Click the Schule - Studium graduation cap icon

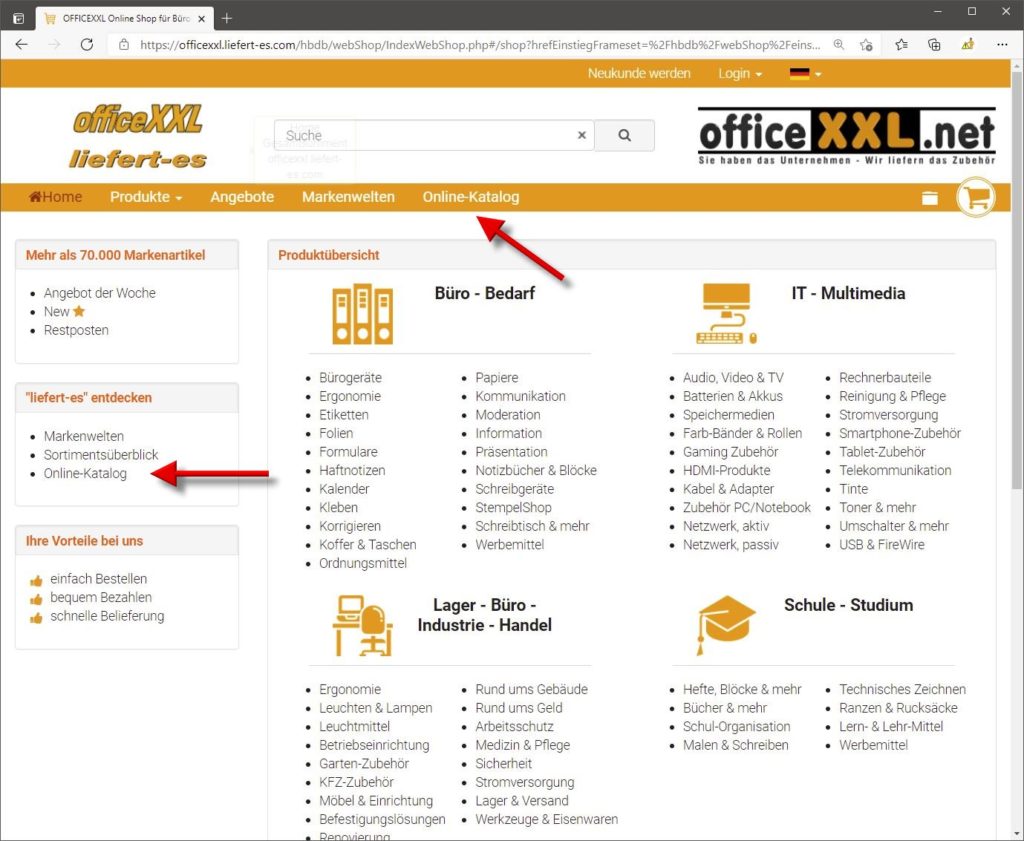coord(726,625)
